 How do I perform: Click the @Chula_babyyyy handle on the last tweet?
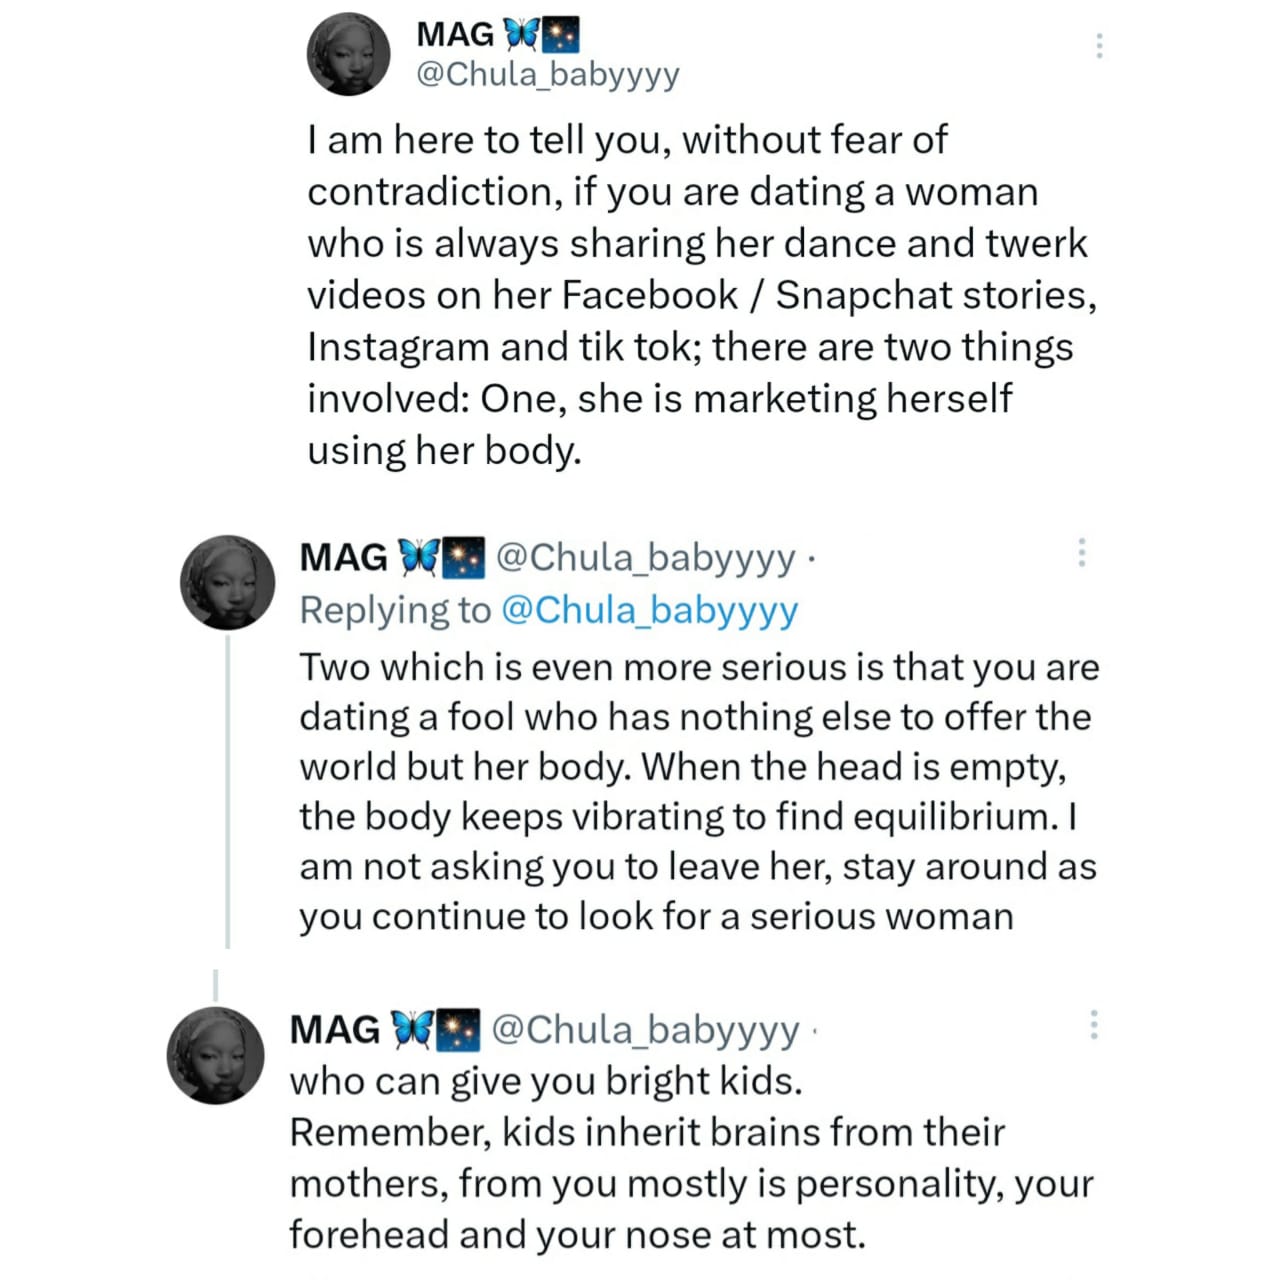tap(646, 1028)
